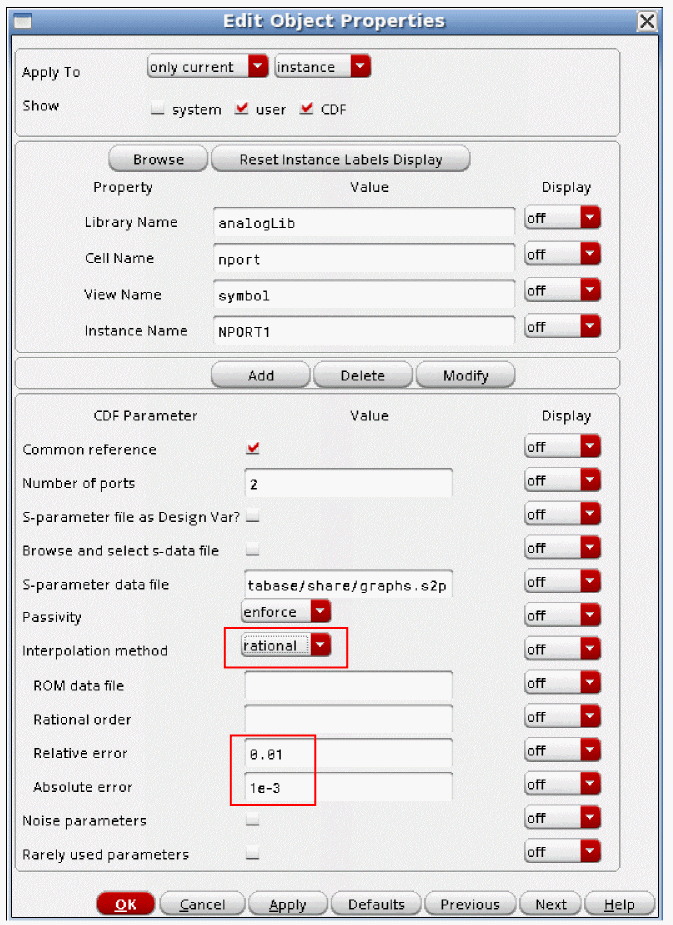This screenshot has height=925, width=673.
Task: Edit the Relative error field
Action: click(x=349, y=753)
